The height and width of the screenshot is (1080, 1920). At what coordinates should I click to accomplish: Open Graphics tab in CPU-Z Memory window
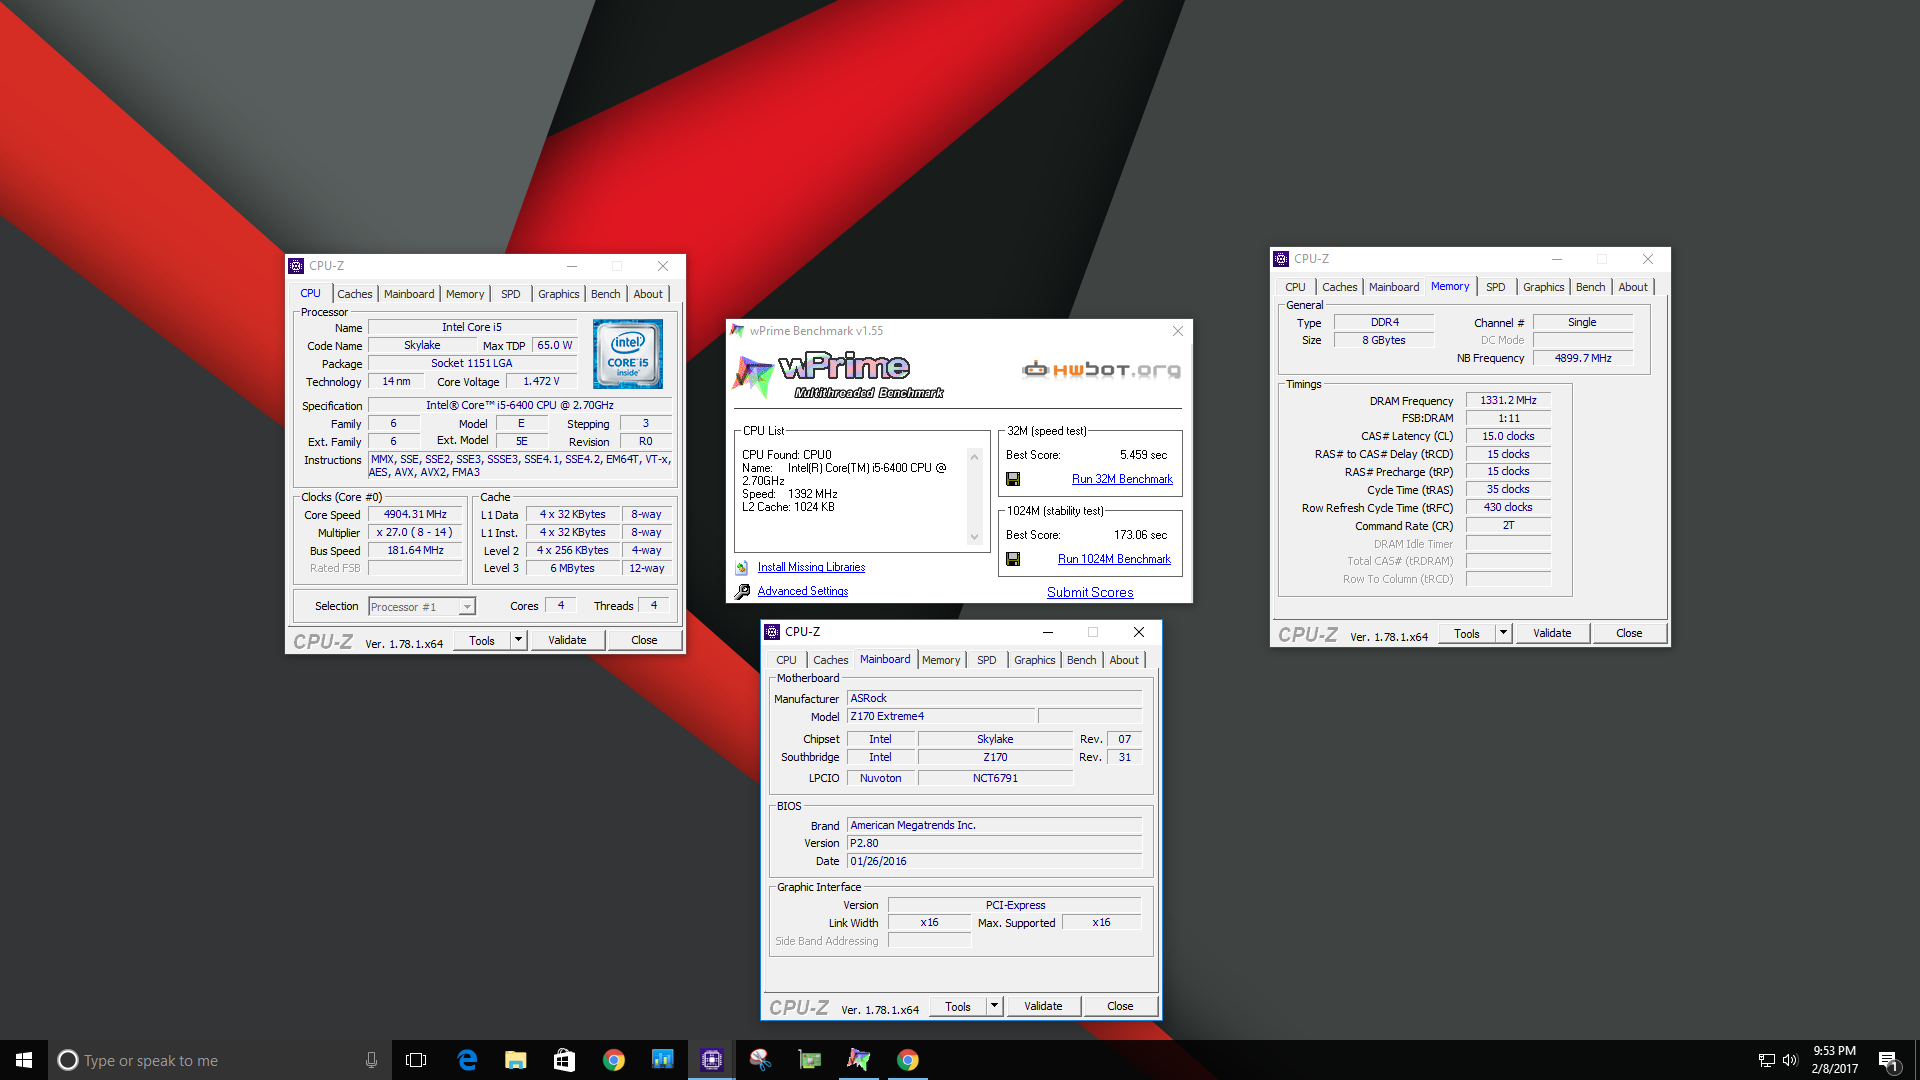click(x=1543, y=287)
